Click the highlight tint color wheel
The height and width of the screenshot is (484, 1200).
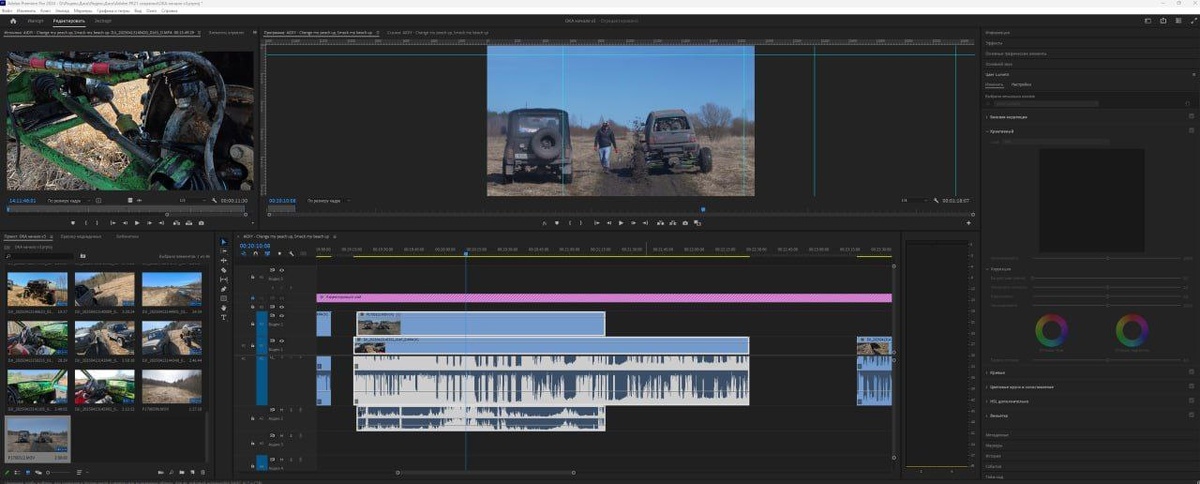1132,329
